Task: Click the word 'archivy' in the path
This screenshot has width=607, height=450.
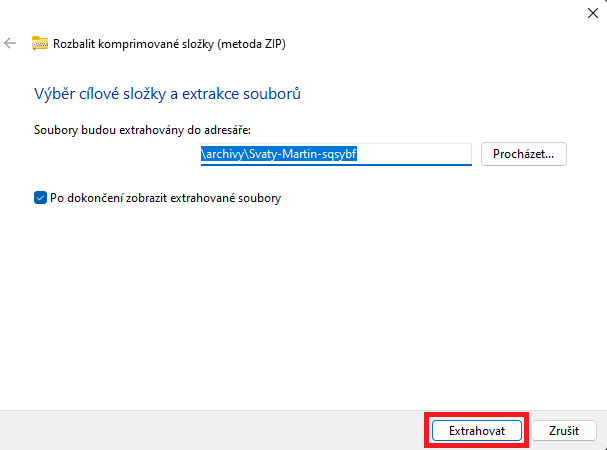Action: pos(225,154)
